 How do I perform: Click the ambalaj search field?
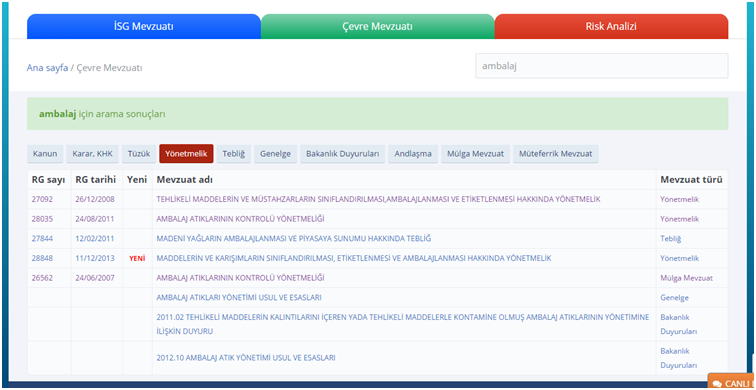(602, 66)
